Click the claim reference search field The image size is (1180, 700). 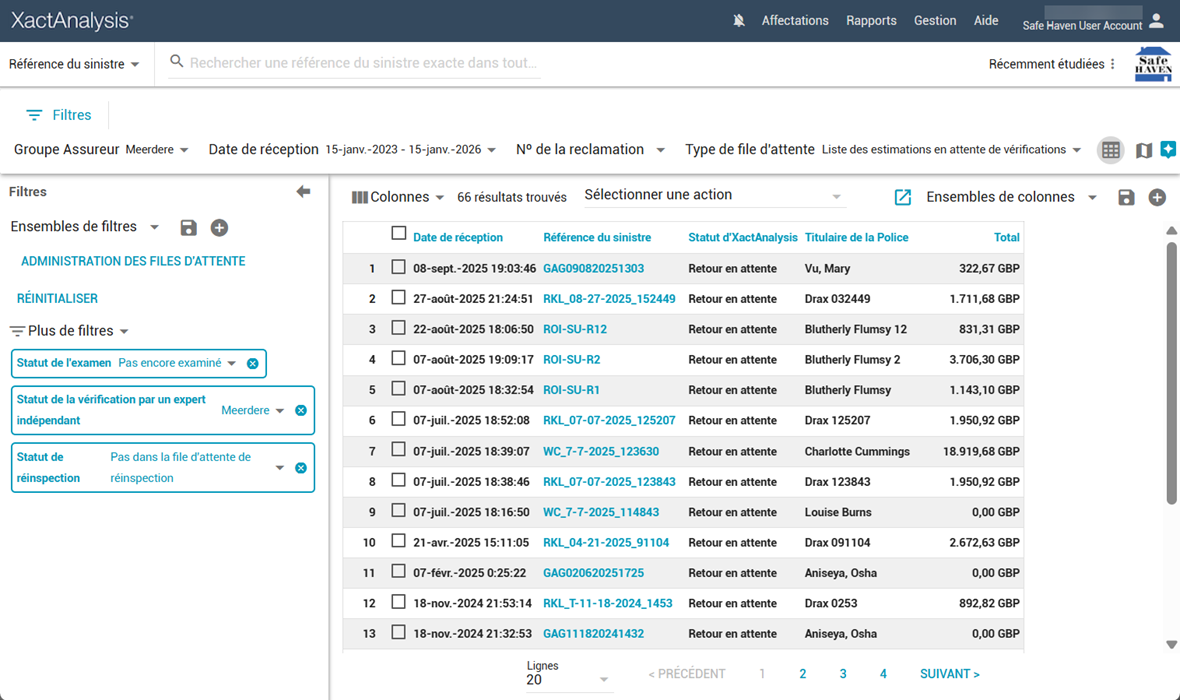pos(363,63)
